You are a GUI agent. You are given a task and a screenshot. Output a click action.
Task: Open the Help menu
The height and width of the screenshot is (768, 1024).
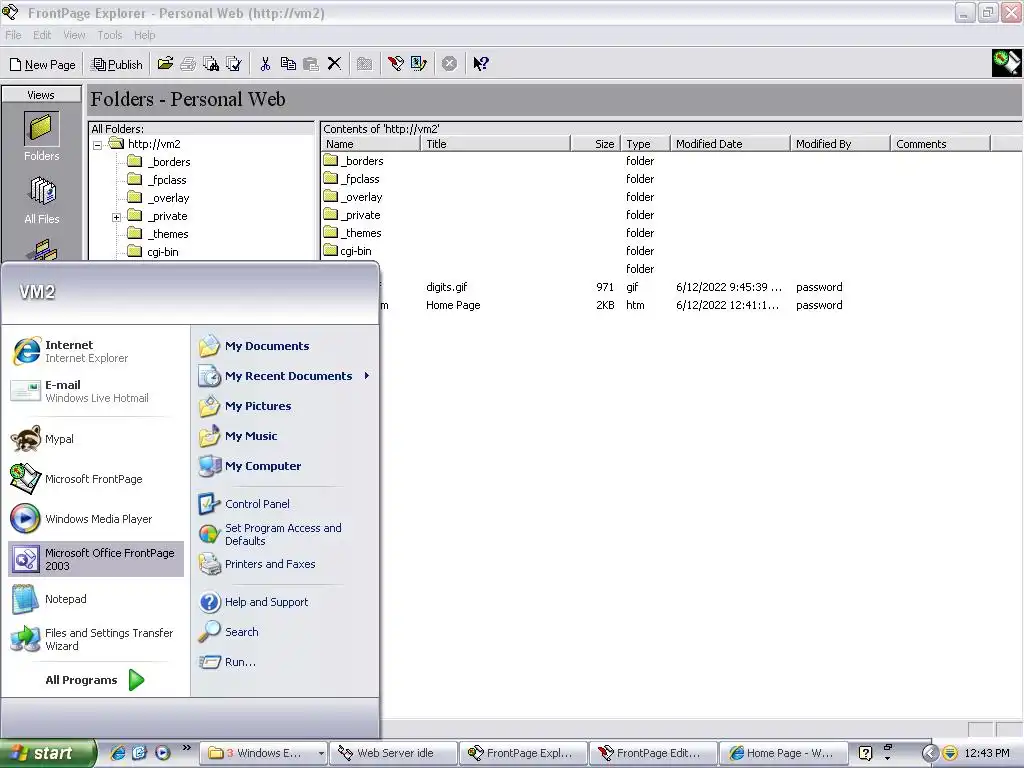click(x=144, y=35)
